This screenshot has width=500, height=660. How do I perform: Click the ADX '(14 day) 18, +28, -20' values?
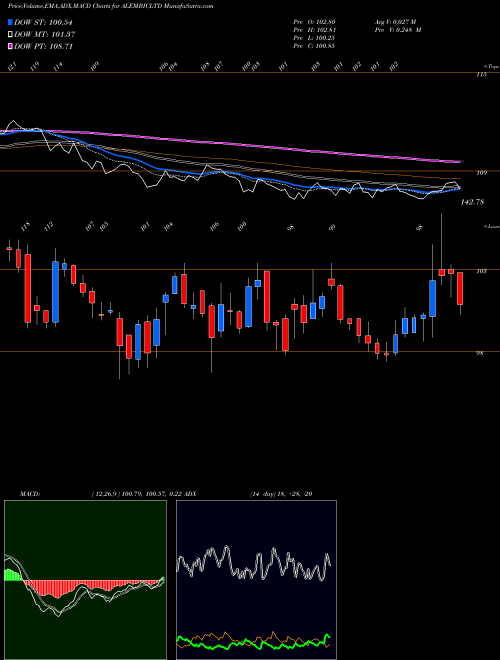pyautogui.click(x=281, y=494)
